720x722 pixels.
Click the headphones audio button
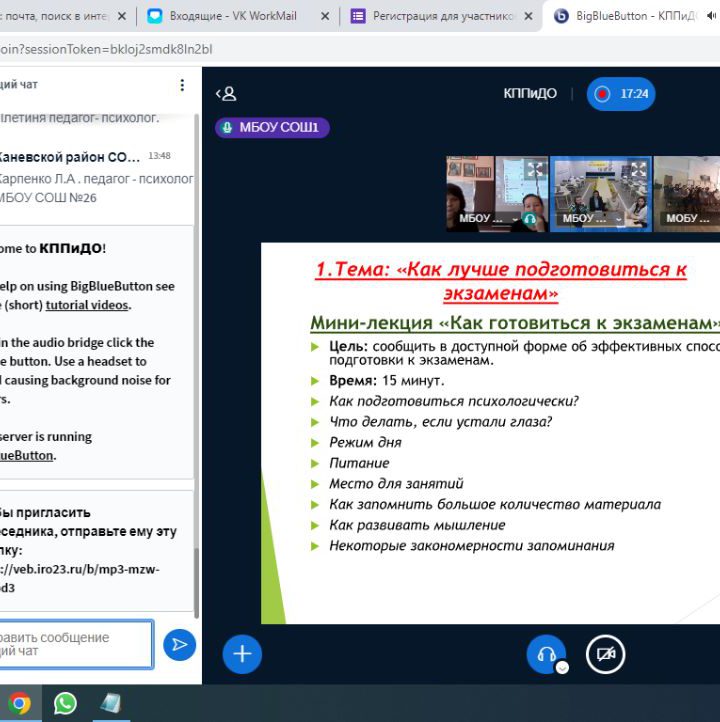[x=546, y=654]
